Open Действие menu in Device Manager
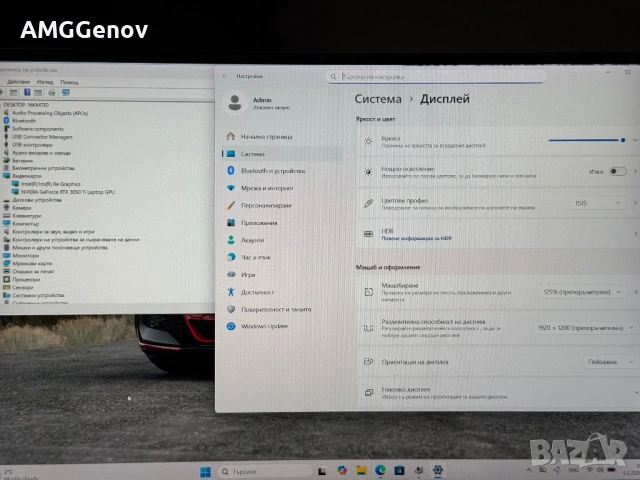The image size is (640, 480). pos(18,82)
